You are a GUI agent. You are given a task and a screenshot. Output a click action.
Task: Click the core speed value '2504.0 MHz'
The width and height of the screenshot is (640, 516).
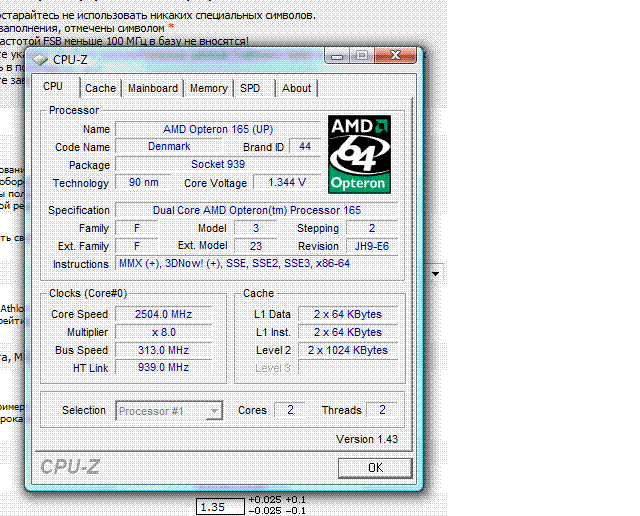pos(164,314)
